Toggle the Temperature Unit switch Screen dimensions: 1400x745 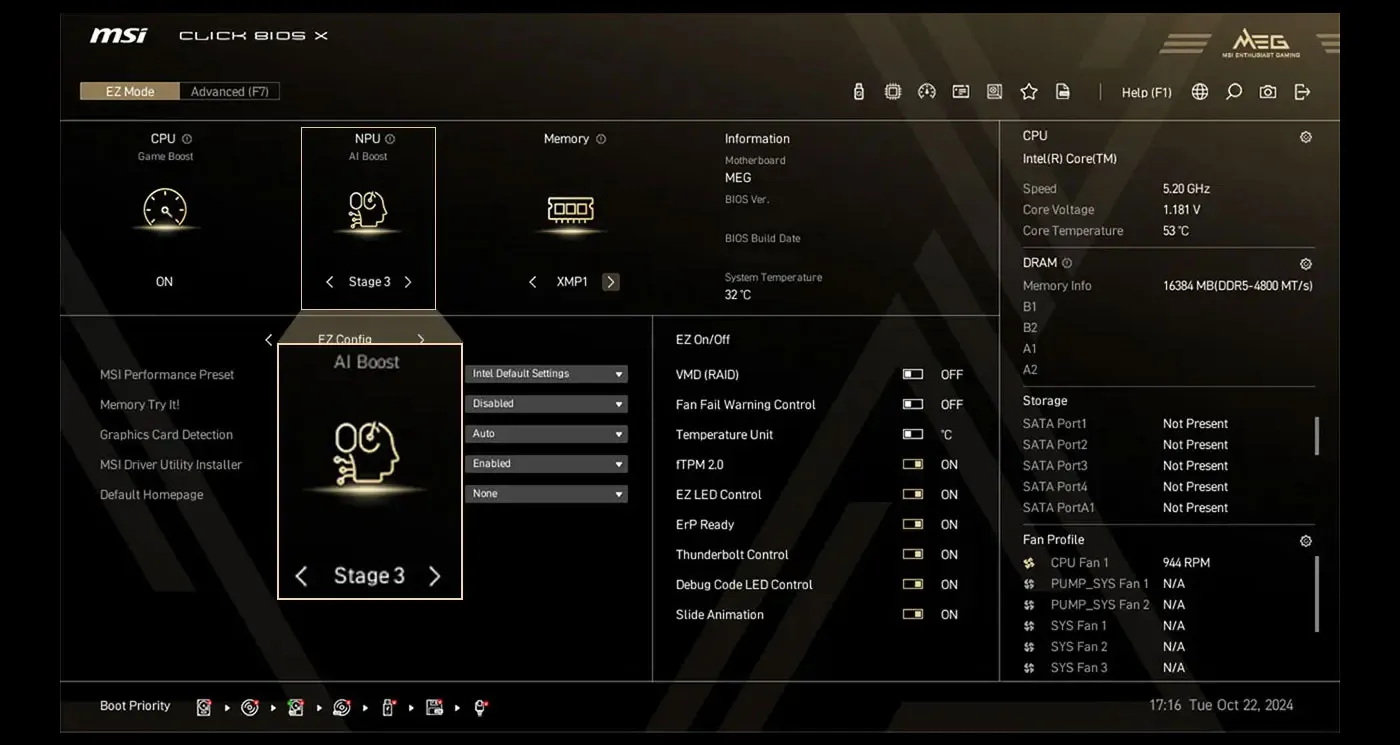(x=913, y=435)
